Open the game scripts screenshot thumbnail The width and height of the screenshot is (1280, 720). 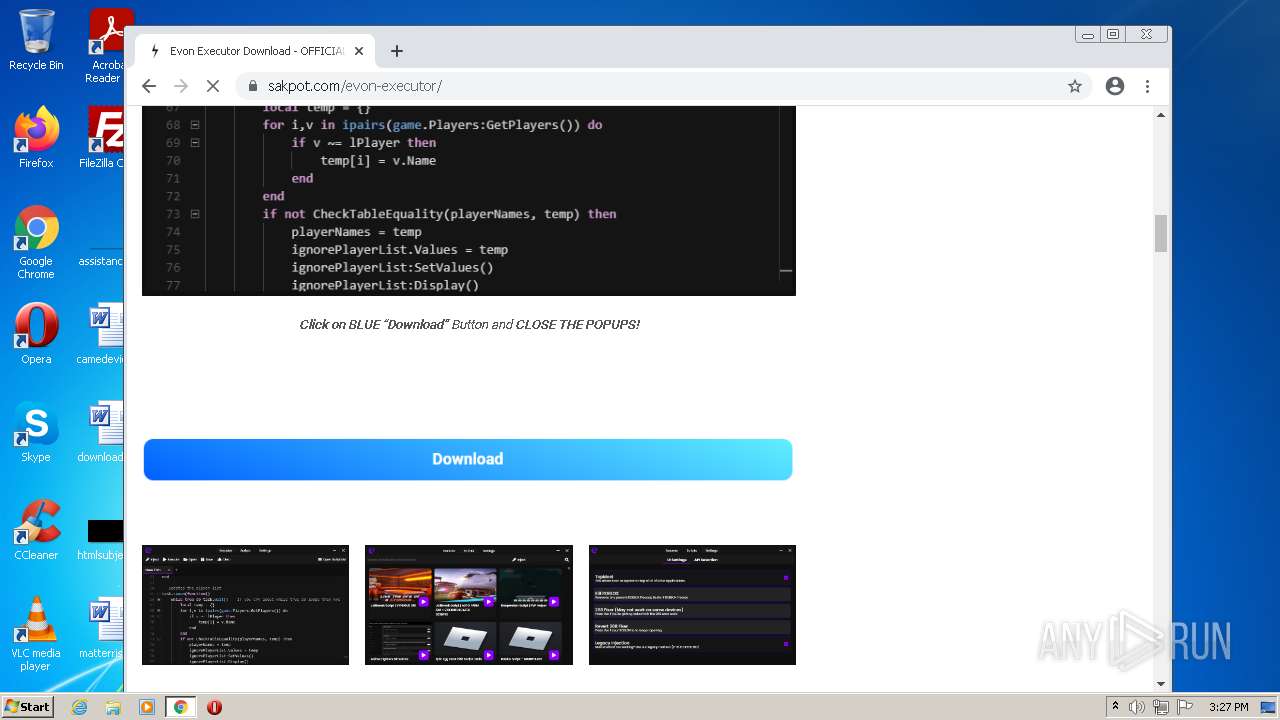pyautogui.click(x=469, y=605)
